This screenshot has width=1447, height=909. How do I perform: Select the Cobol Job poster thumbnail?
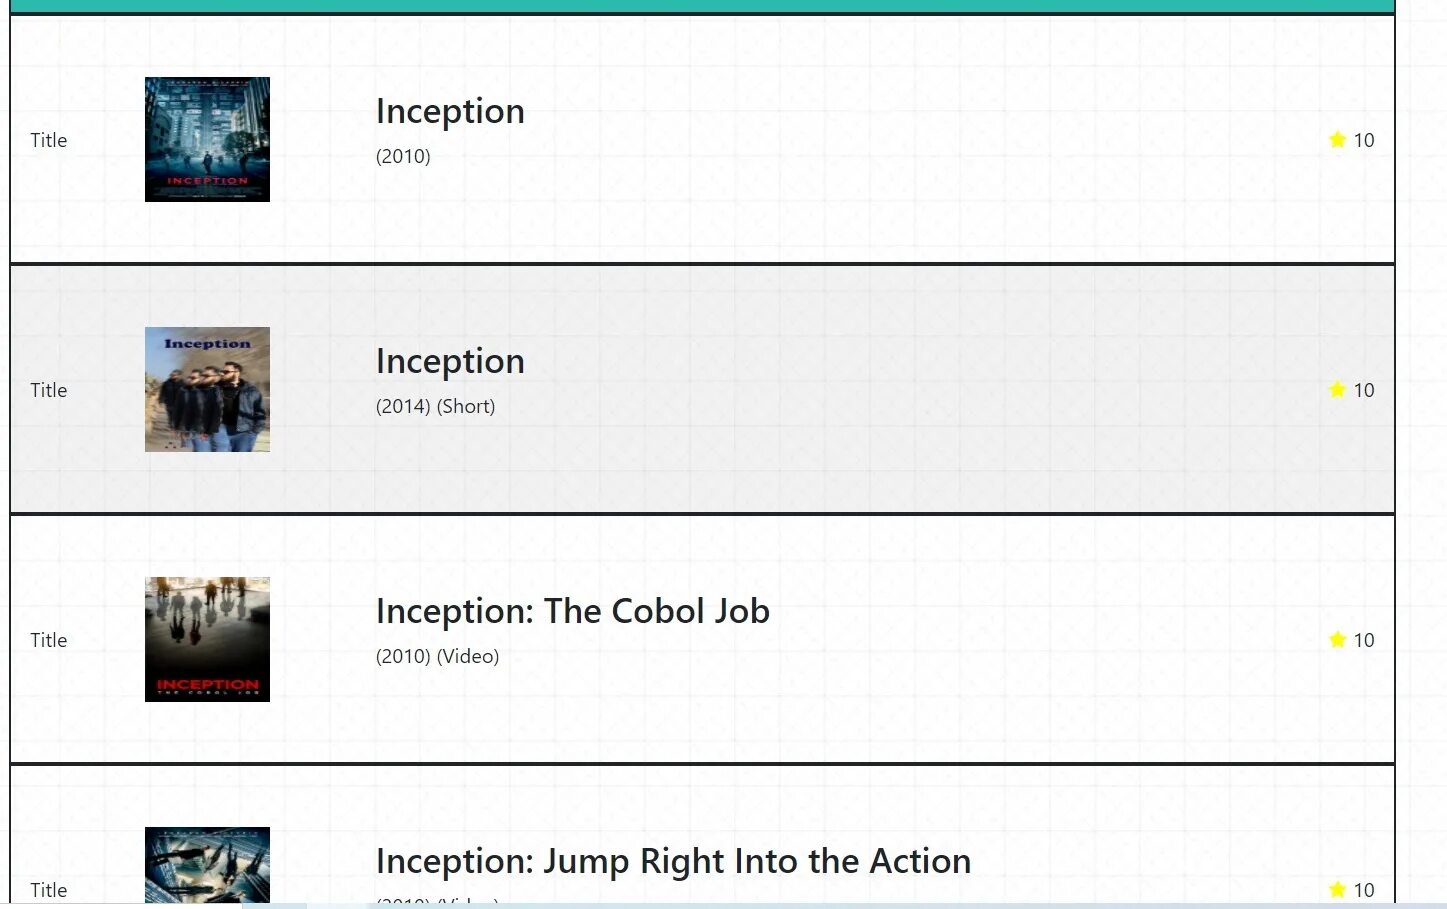coord(207,639)
